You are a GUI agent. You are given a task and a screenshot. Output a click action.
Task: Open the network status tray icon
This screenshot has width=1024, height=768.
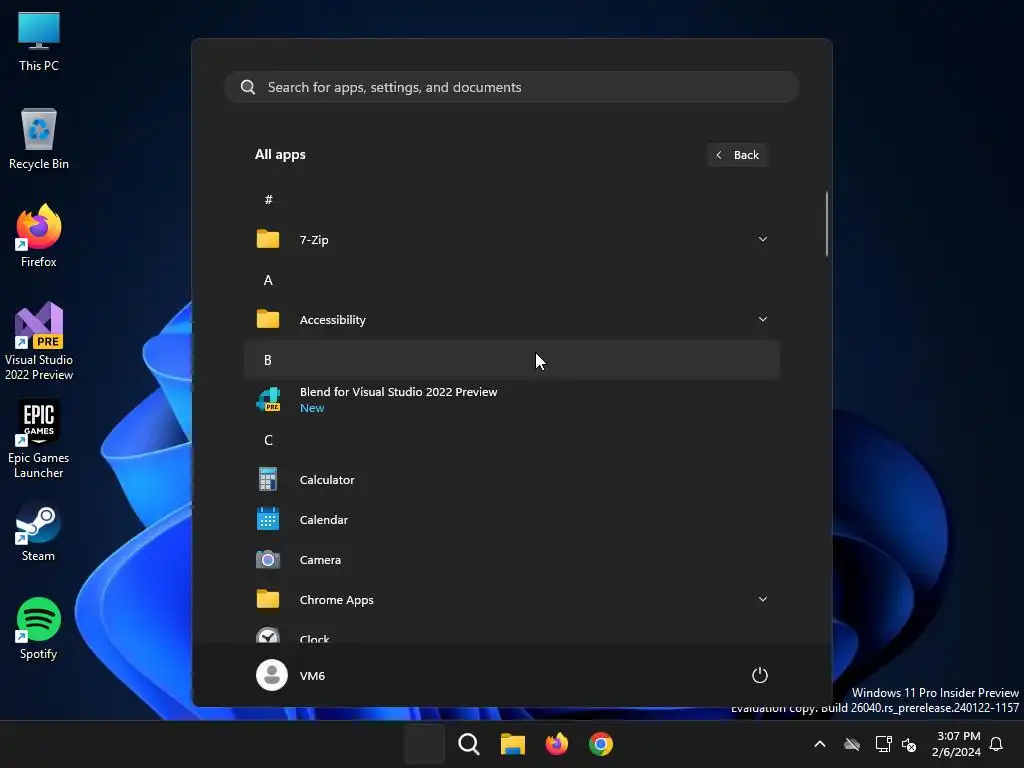pyautogui.click(x=883, y=744)
